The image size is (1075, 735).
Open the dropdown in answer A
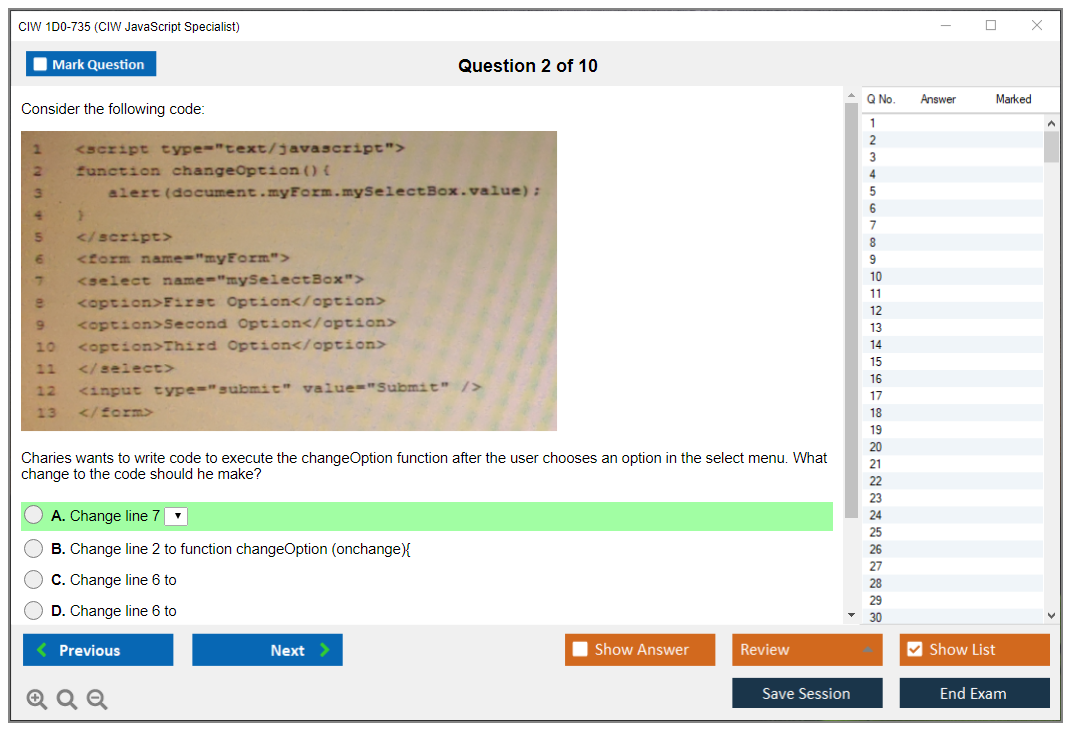coord(176,516)
